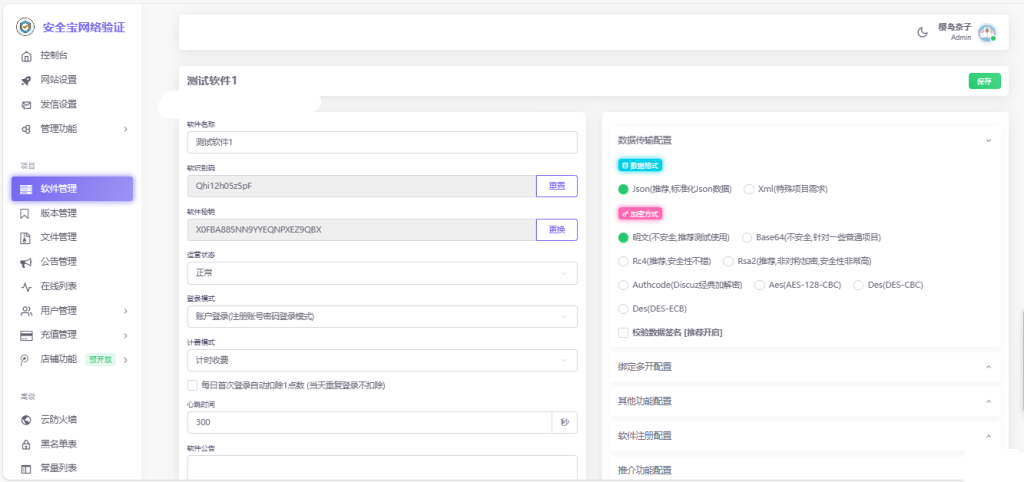Expand the 其他功能配置 section
This screenshot has height=482, width=1024.
(805, 401)
